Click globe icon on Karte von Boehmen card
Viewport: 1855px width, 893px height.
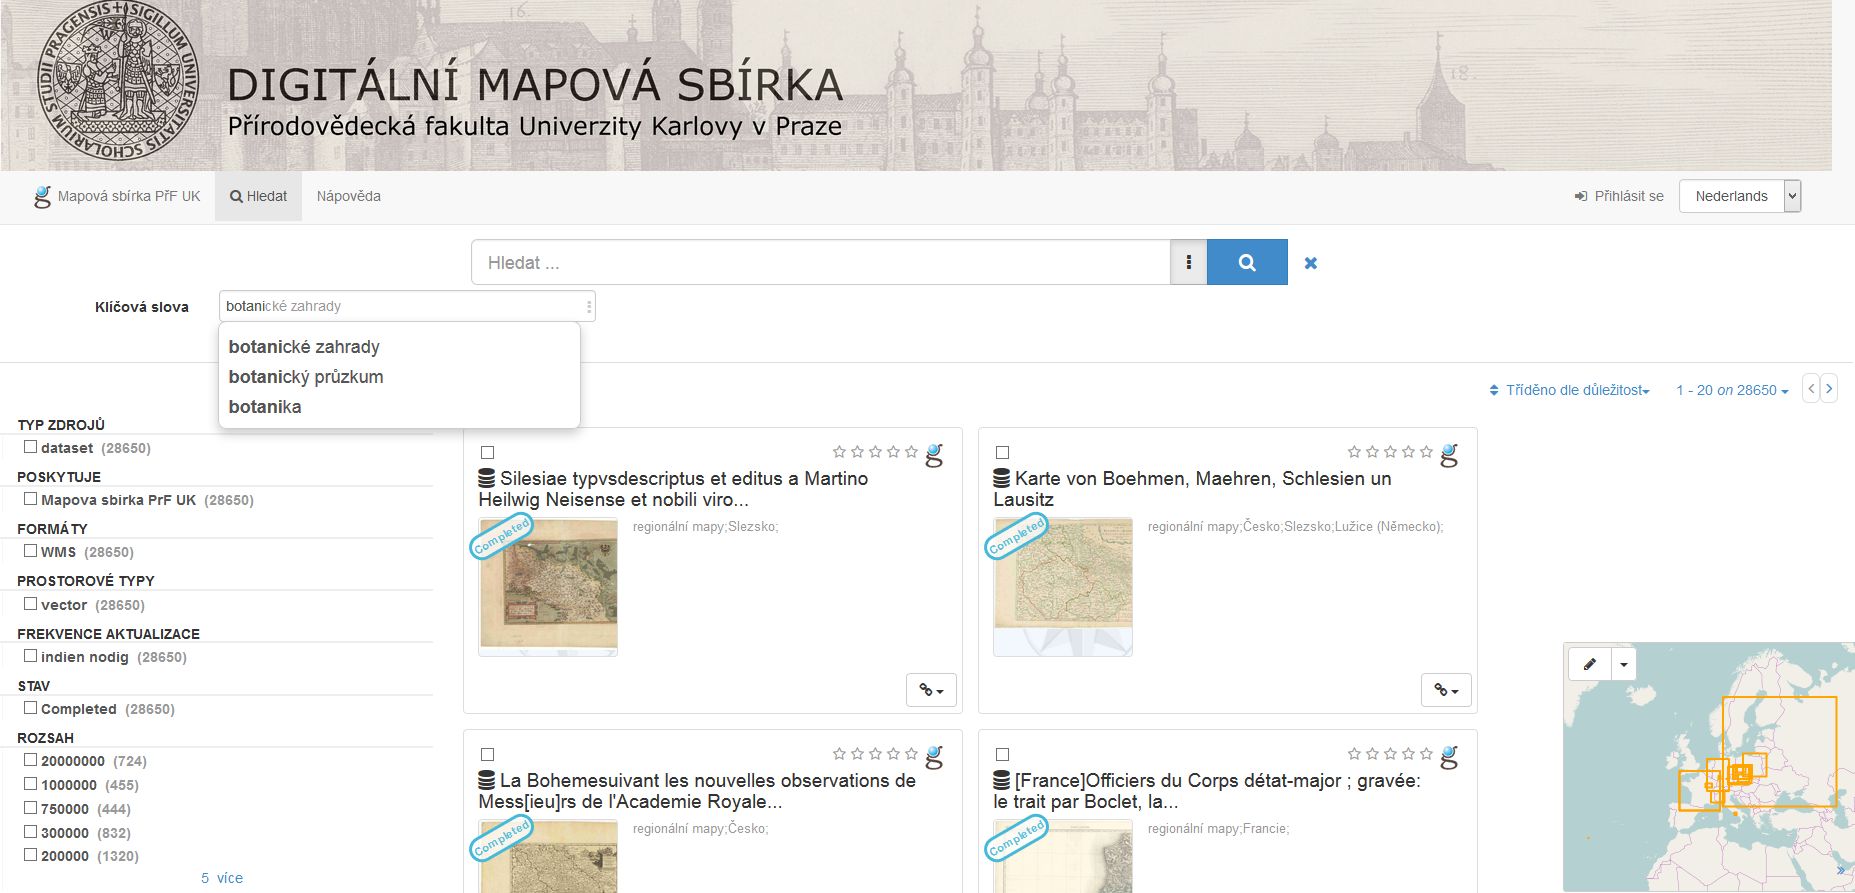(x=1449, y=455)
